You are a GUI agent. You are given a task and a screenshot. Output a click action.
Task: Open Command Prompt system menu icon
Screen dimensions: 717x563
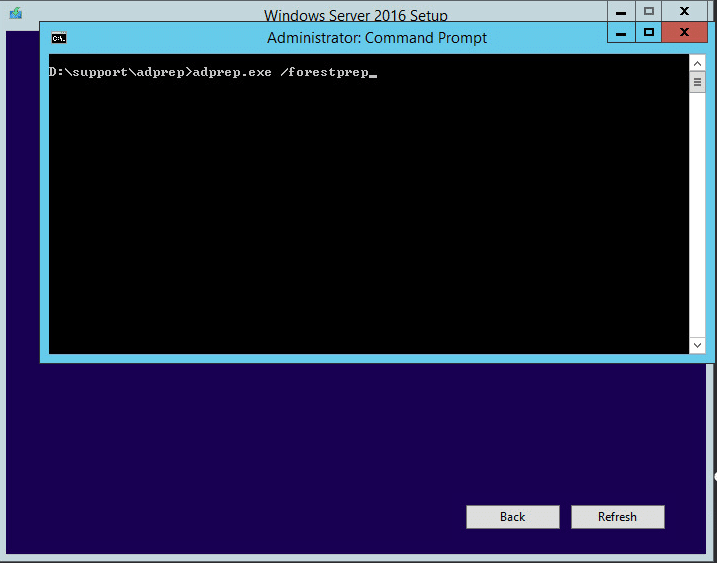59,38
